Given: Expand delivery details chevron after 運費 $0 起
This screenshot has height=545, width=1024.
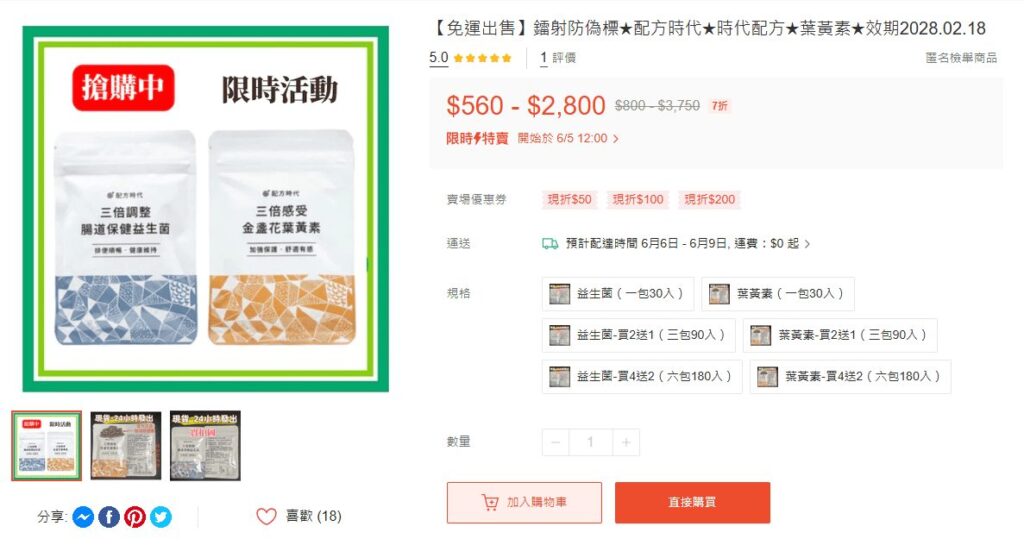Looking at the screenshot, I should point(808,244).
